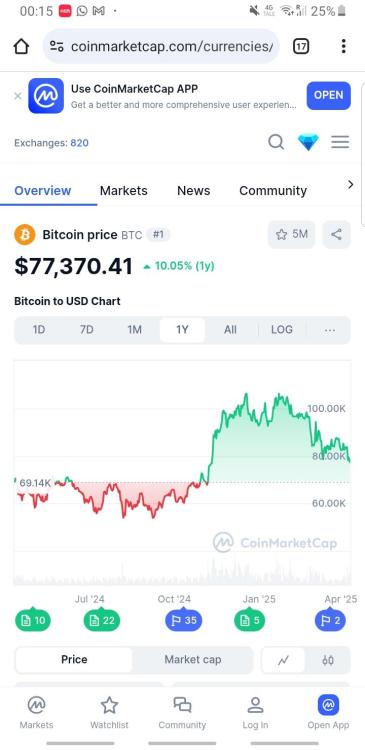Expand more tabs with the right chevron
Screen dimensions: 365x750
coord(351,185)
